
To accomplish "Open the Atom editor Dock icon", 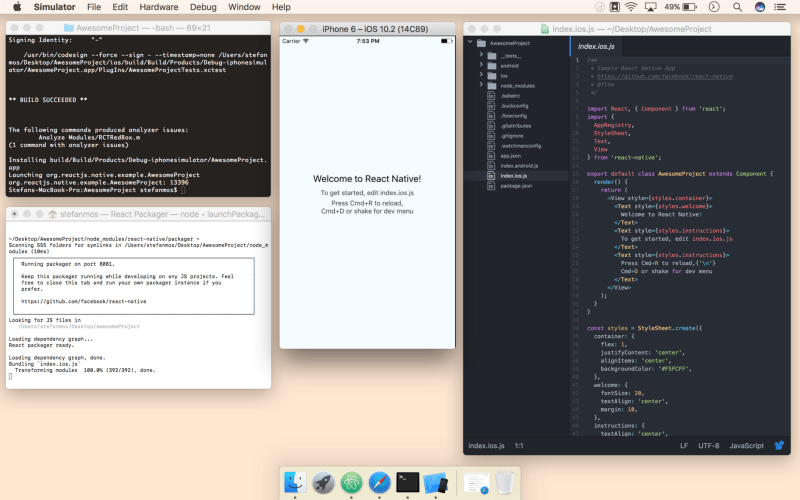I will click(351, 482).
